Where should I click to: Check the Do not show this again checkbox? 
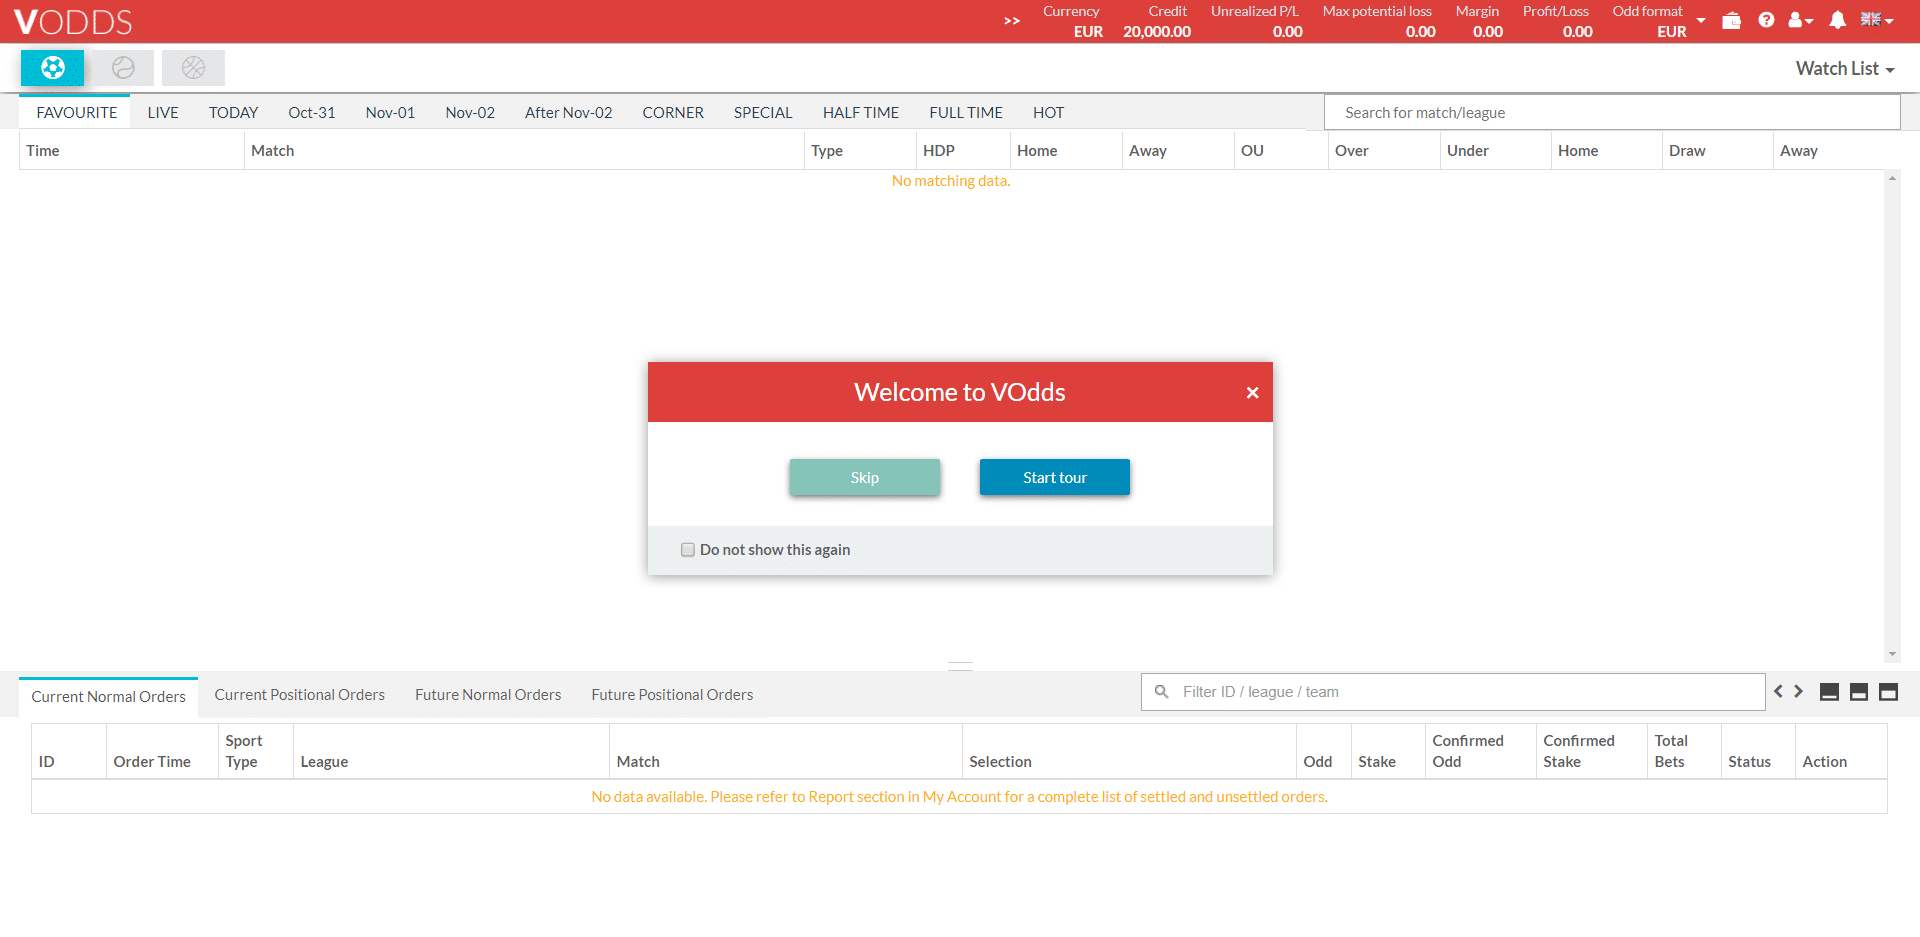click(x=687, y=549)
